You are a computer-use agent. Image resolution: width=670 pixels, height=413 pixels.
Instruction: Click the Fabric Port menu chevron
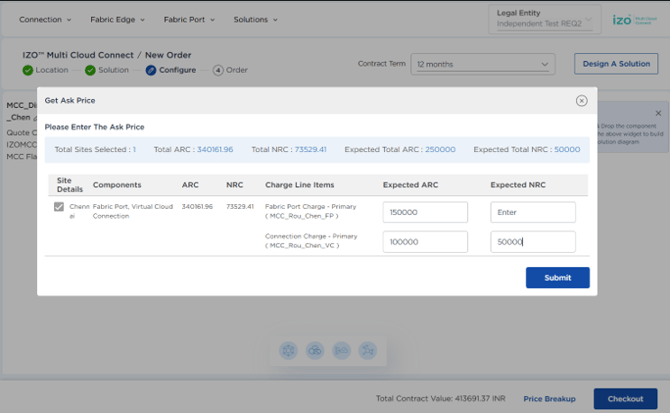click(x=212, y=20)
